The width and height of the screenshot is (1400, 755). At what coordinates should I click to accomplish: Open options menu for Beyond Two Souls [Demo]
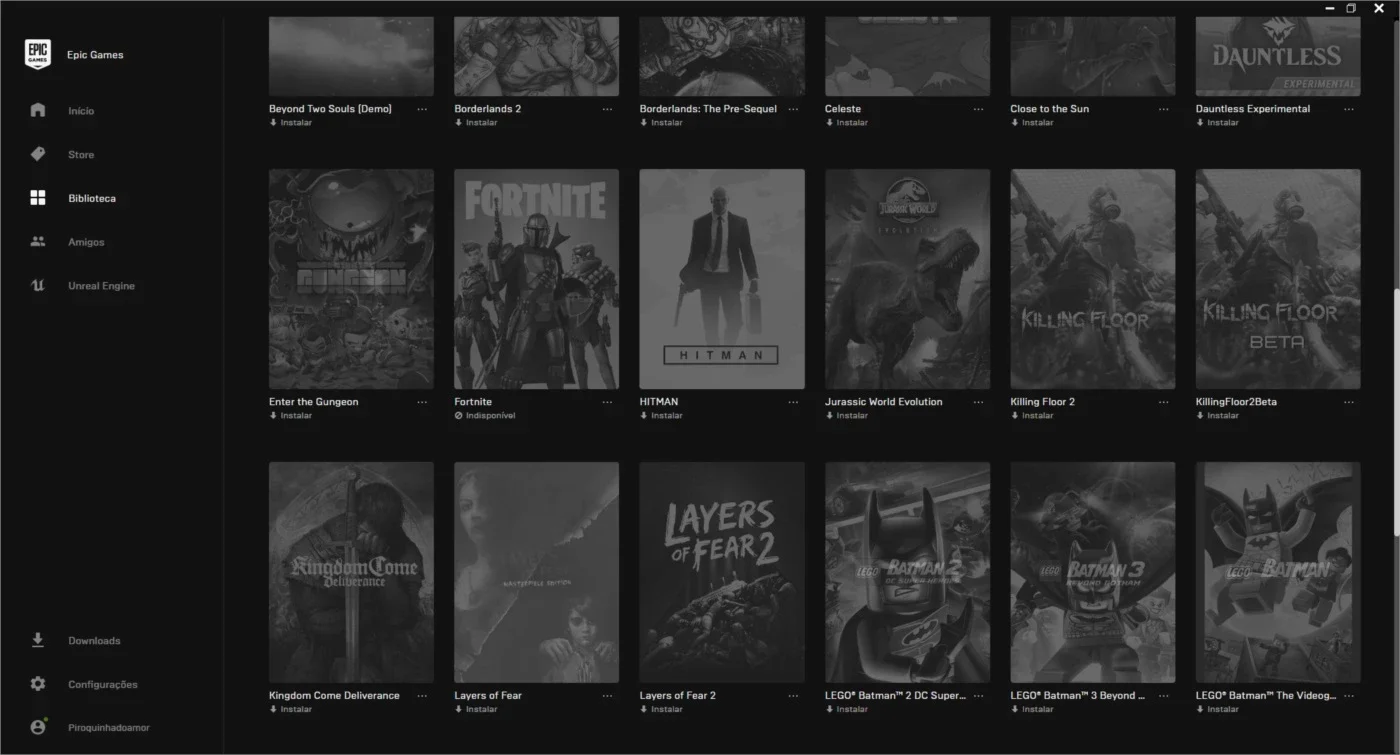pos(422,108)
